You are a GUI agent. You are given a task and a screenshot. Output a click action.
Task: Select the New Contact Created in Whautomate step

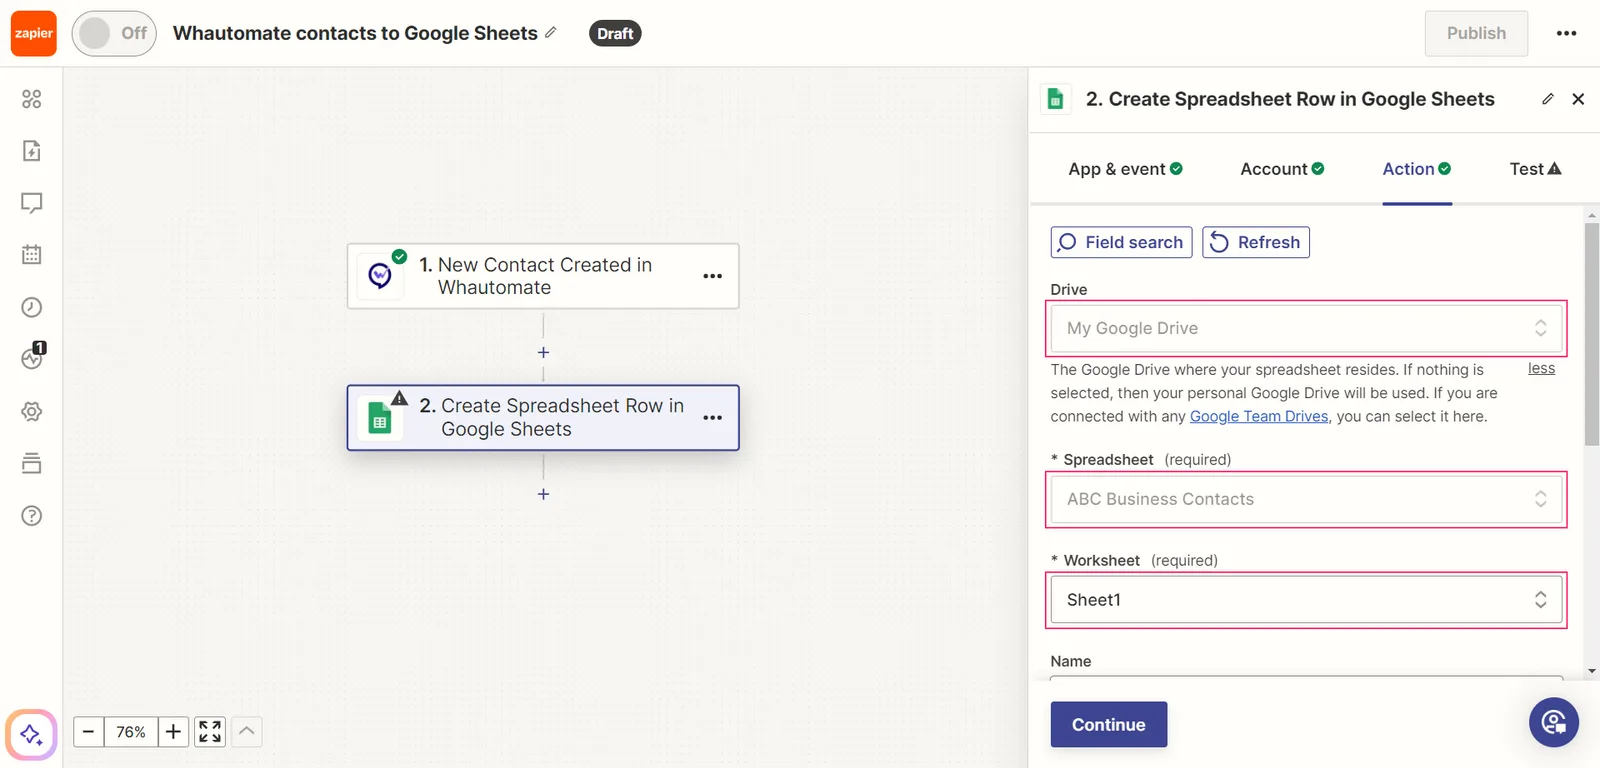[543, 276]
